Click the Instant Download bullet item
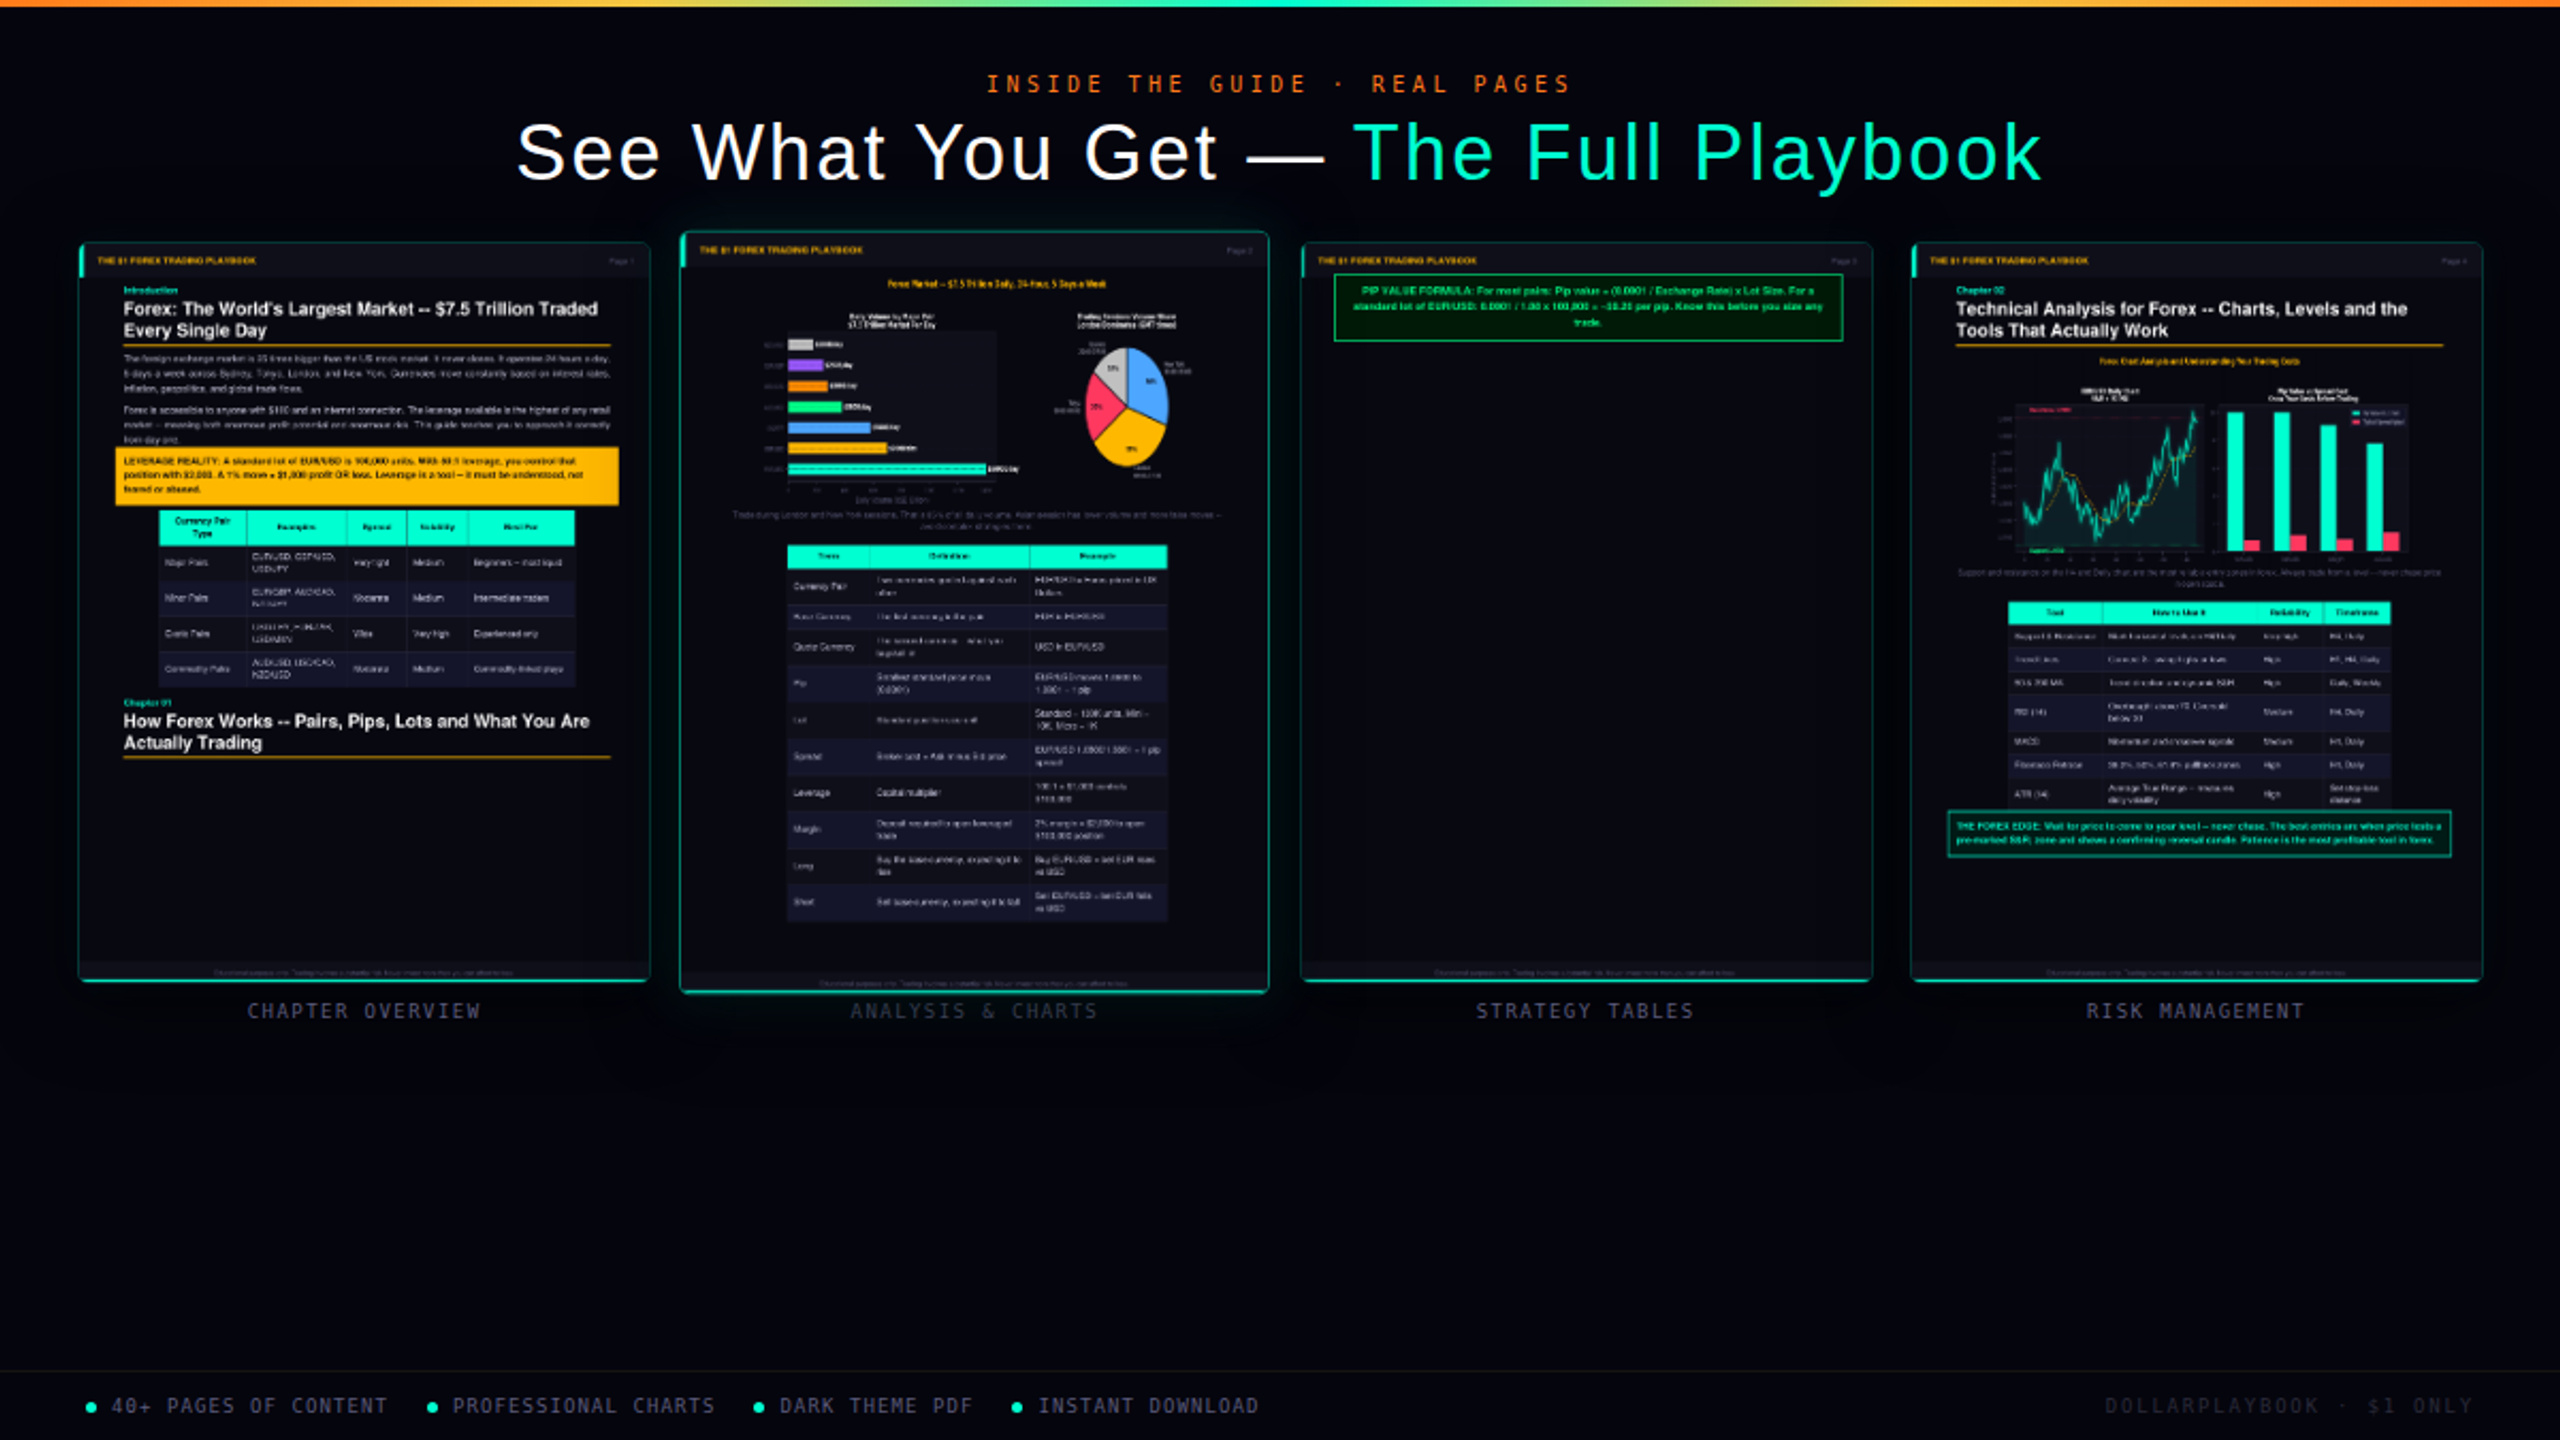 coord(1135,1406)
